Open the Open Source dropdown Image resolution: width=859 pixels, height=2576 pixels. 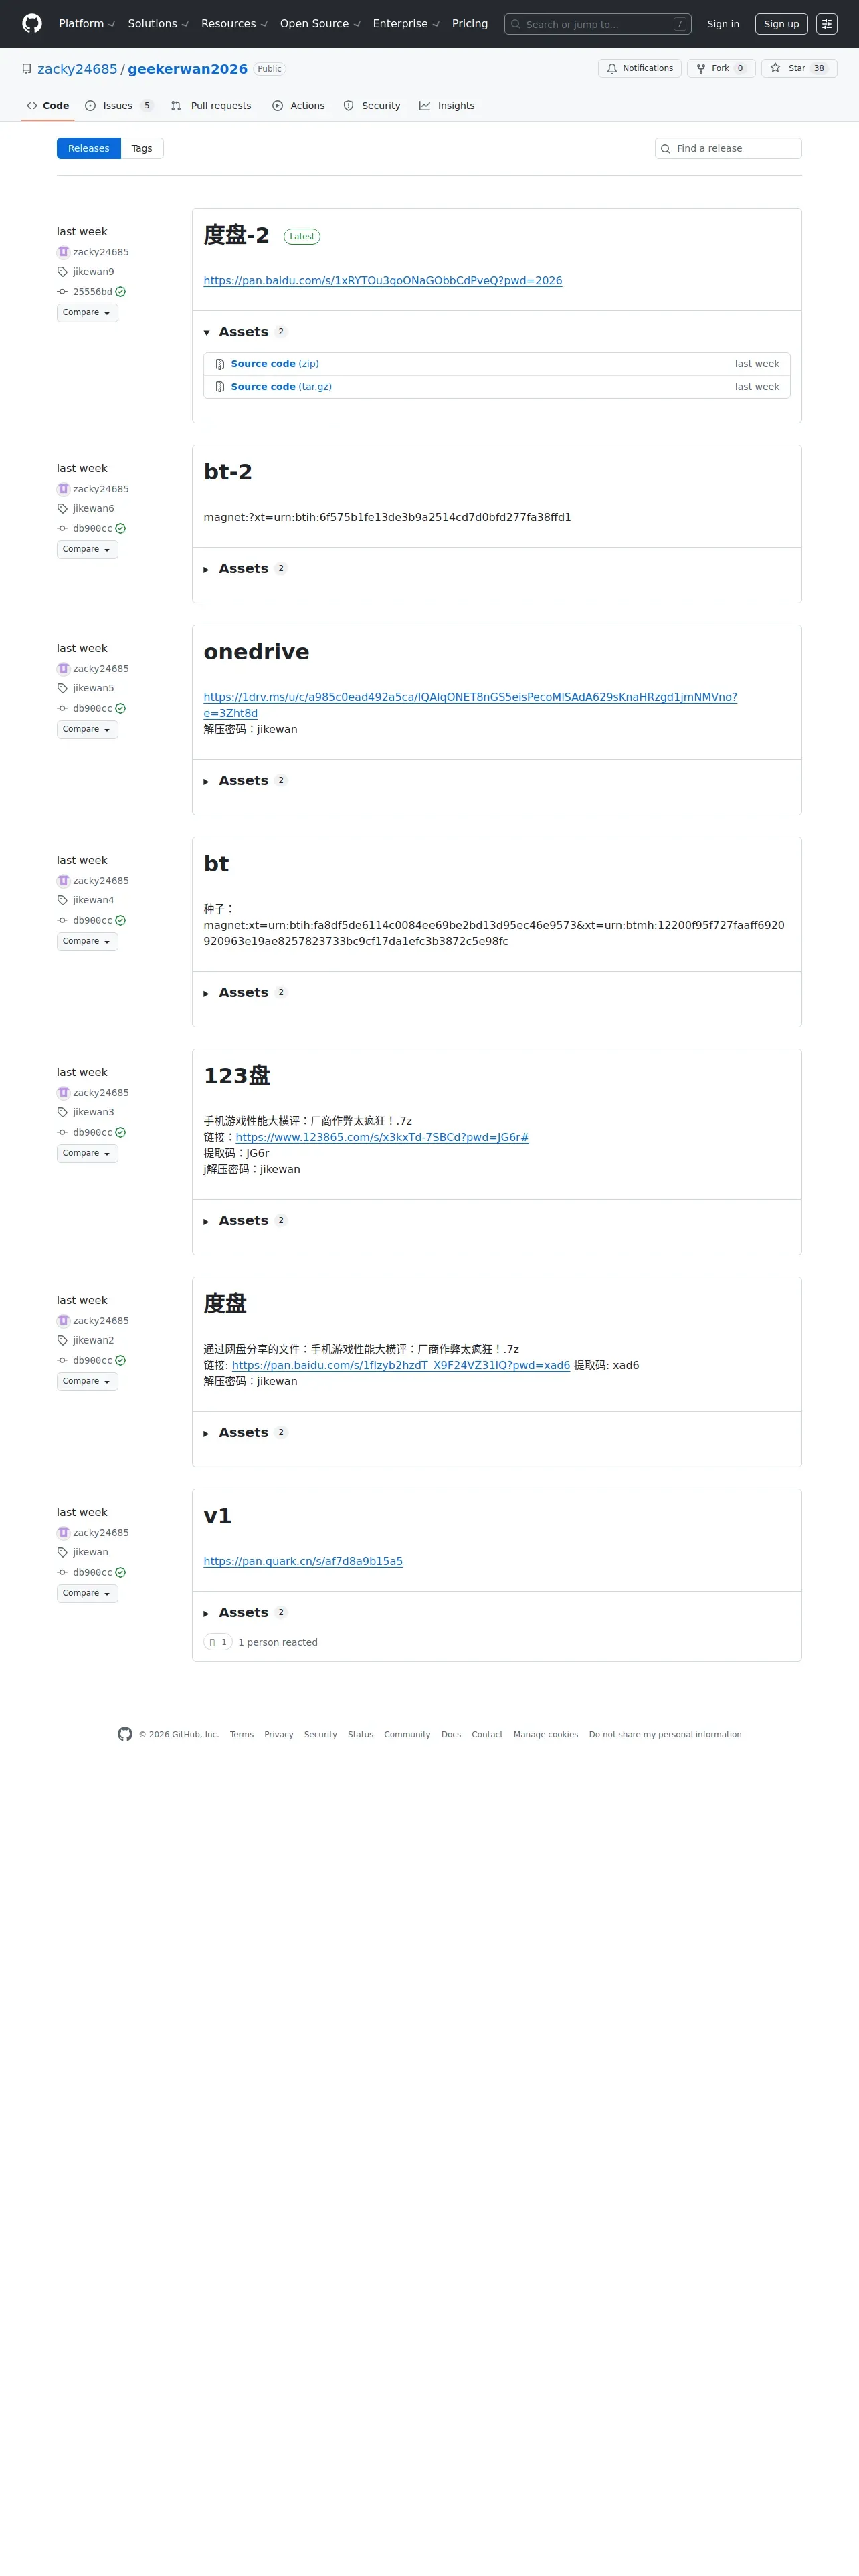coord(320,24)
